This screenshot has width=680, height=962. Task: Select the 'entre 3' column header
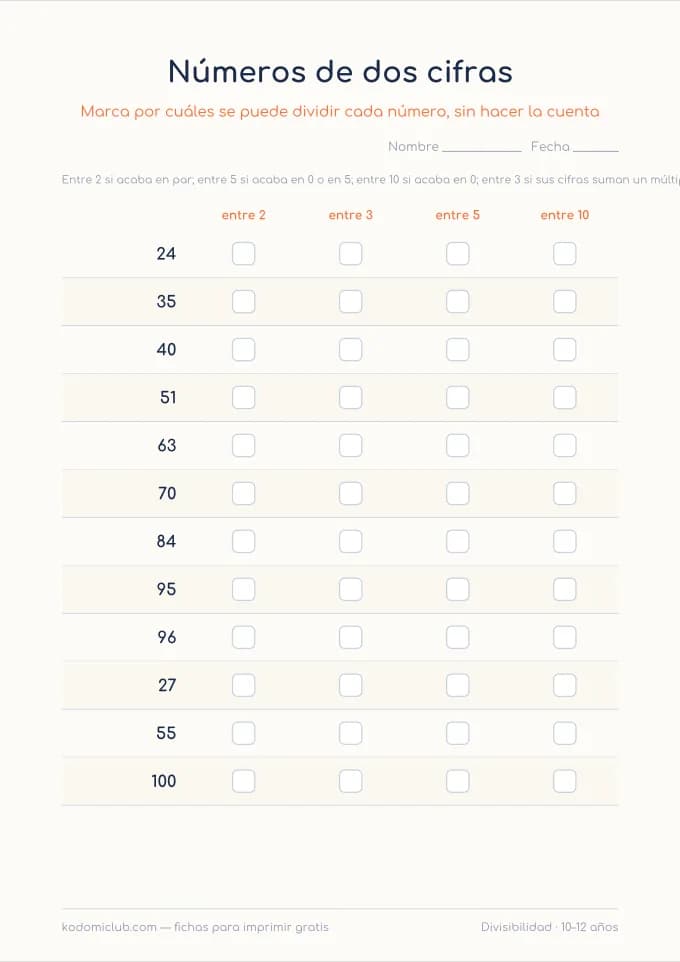coord(350,215)
